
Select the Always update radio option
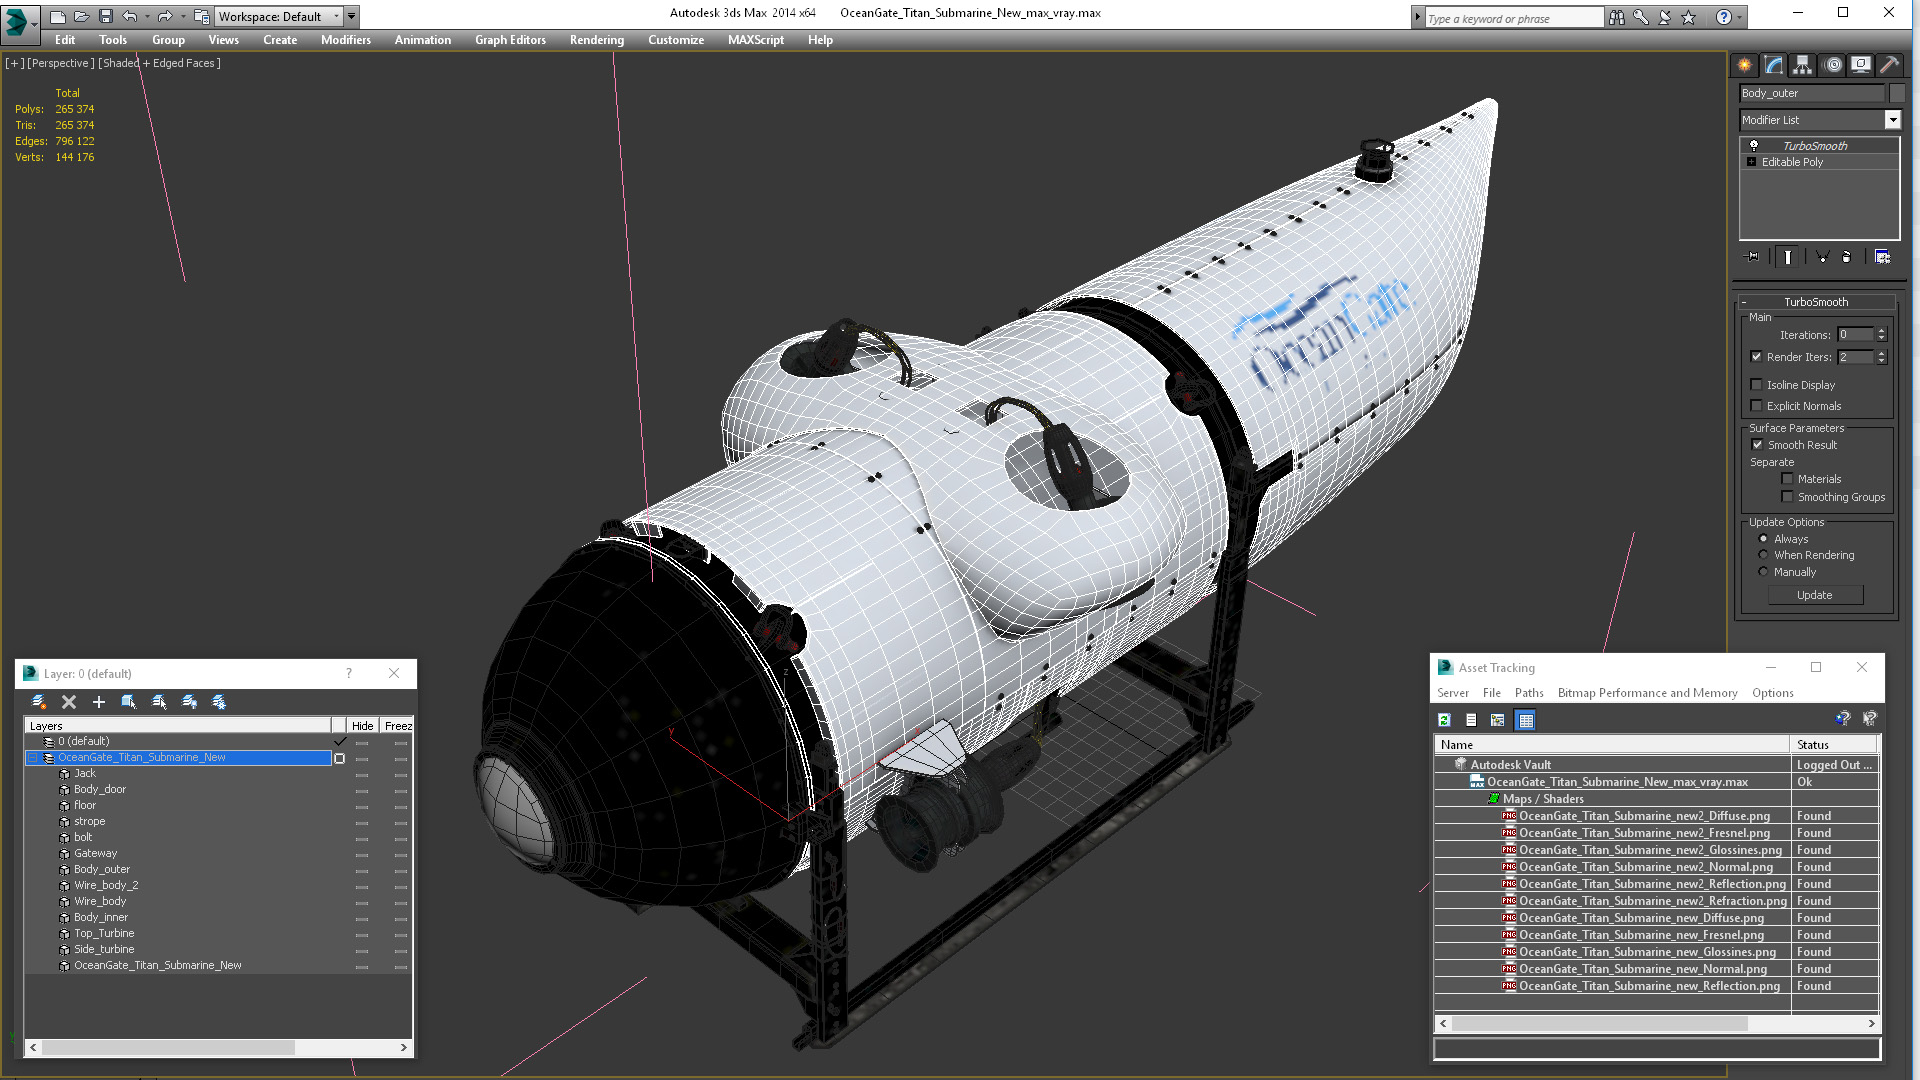click(1763, 539)
